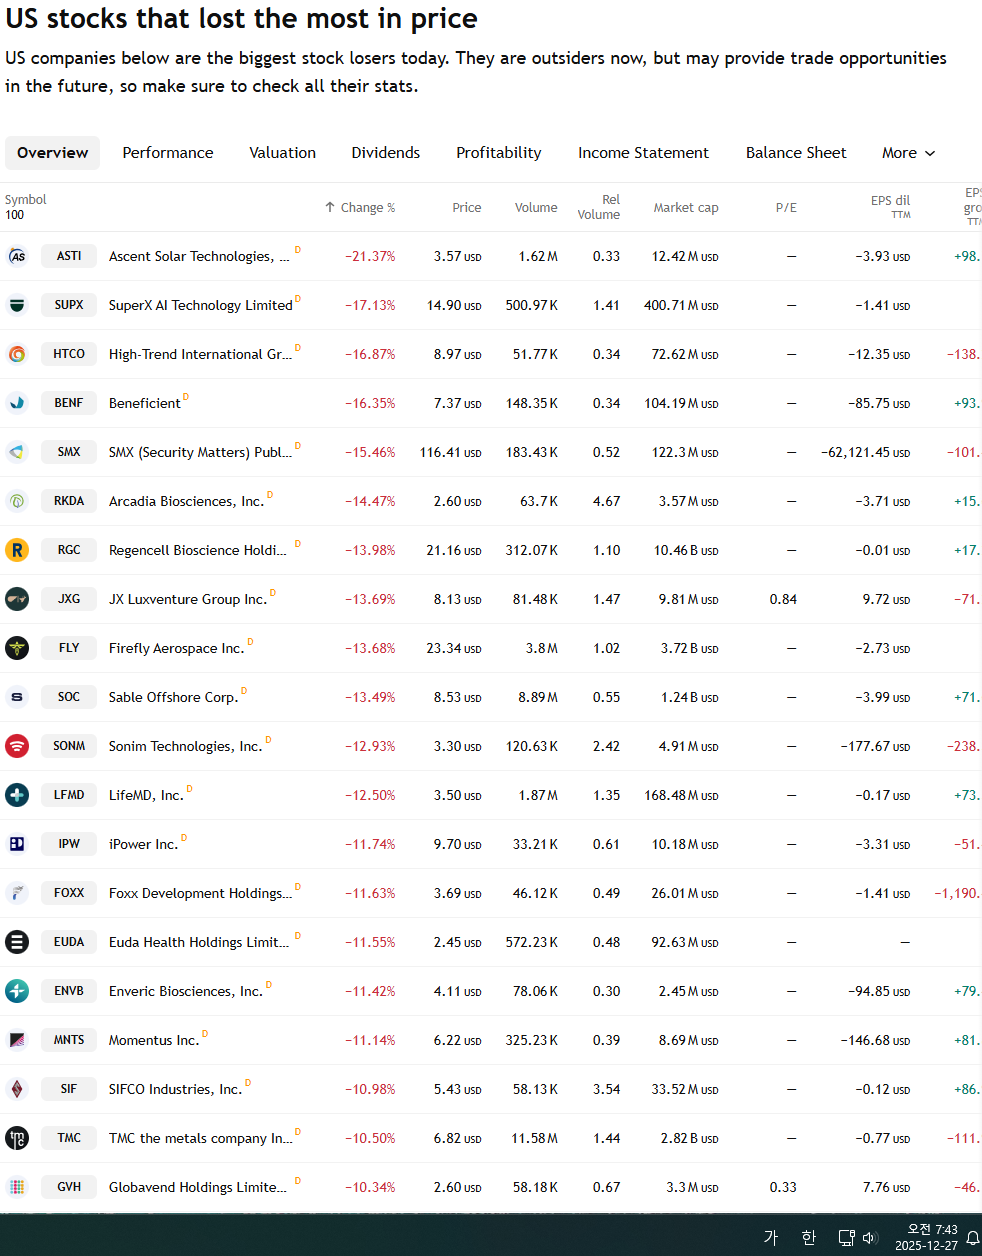Open the taskbar notification bell

tap(972, 1238)
